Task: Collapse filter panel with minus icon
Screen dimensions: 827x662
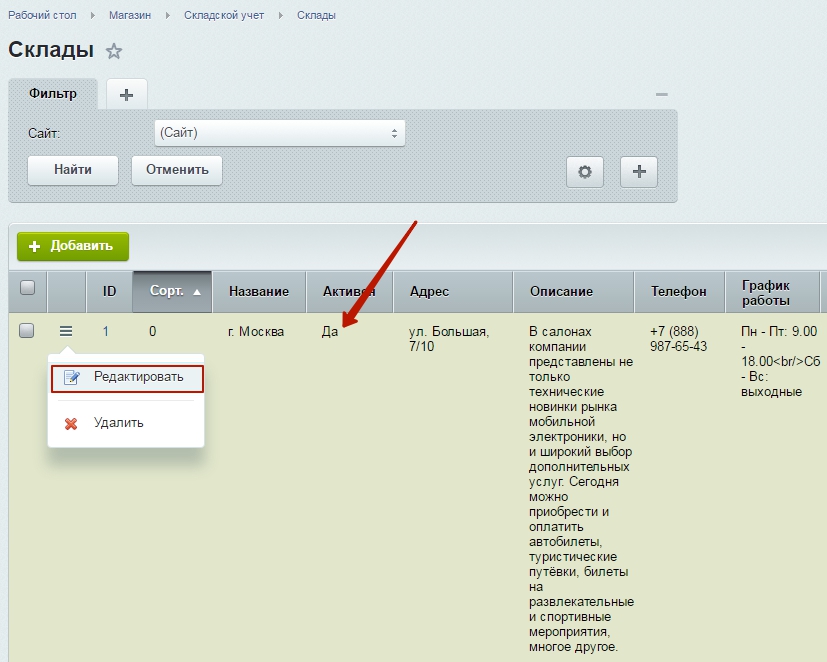Action: coord(661,94)
